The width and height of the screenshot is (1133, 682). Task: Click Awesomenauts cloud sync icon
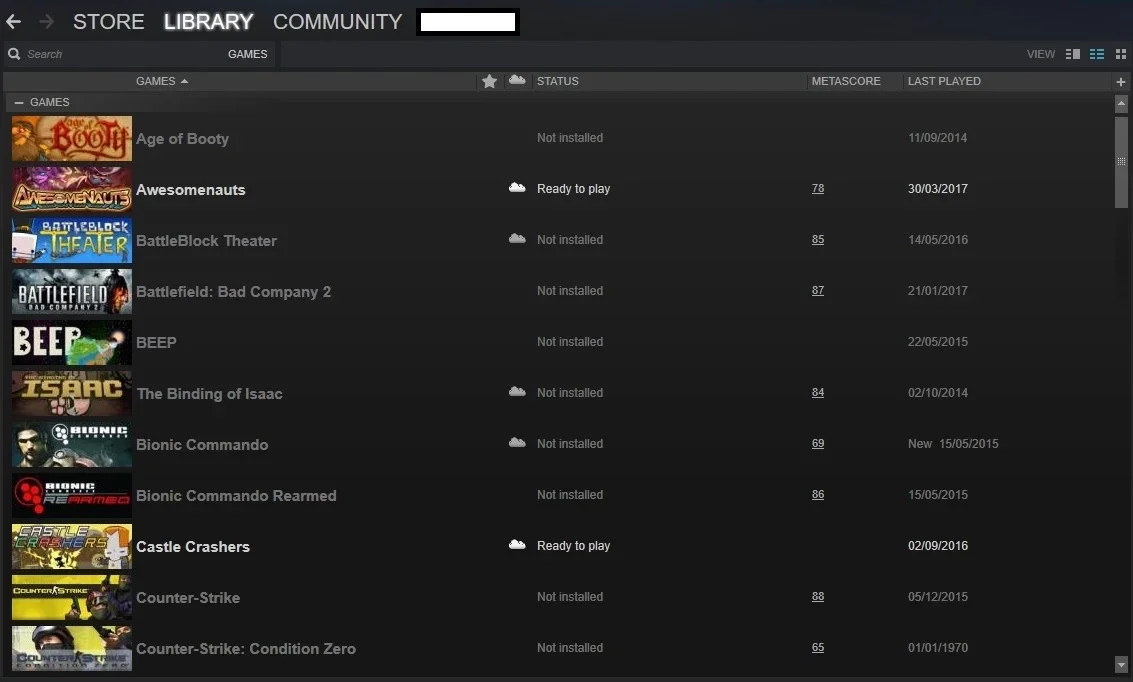pyautogui.click(x=517, y=188)
